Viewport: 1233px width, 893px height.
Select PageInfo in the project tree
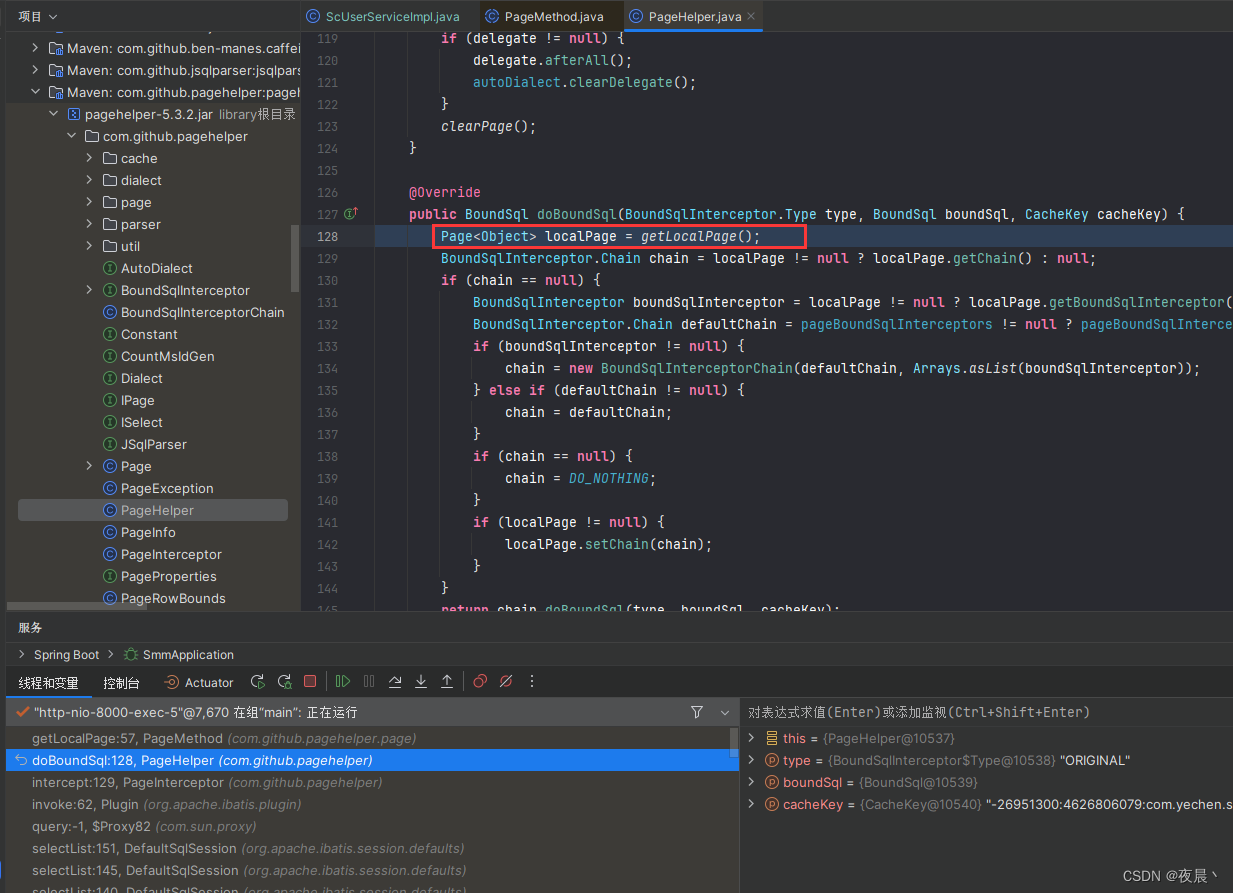(139, 532)
